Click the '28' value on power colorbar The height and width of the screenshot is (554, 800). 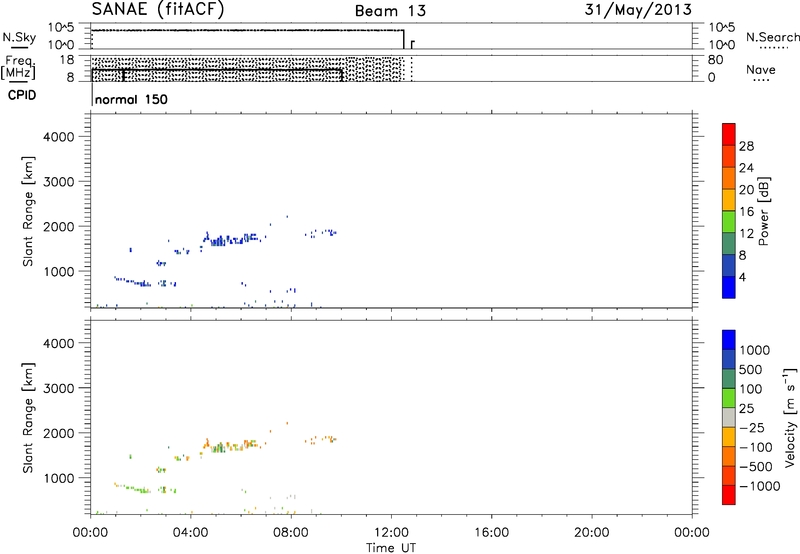746,146
